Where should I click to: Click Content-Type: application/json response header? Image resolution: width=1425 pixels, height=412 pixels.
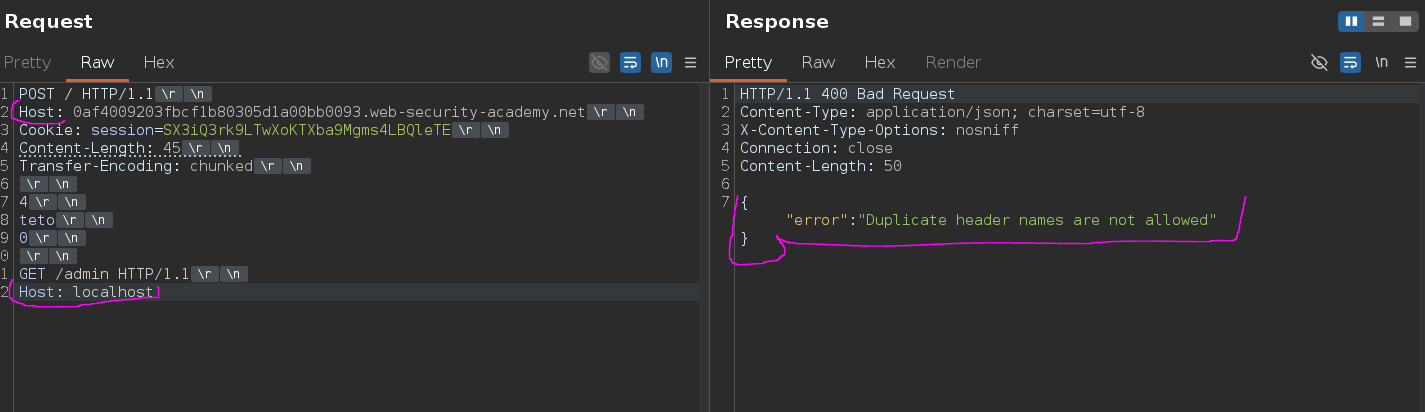(942, 112)
